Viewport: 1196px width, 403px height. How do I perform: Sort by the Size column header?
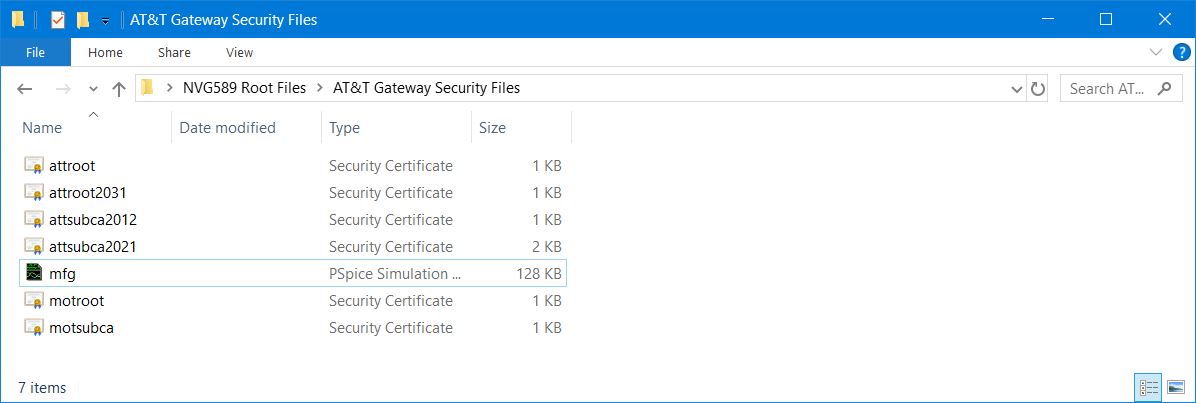click(x=492, y=127)
